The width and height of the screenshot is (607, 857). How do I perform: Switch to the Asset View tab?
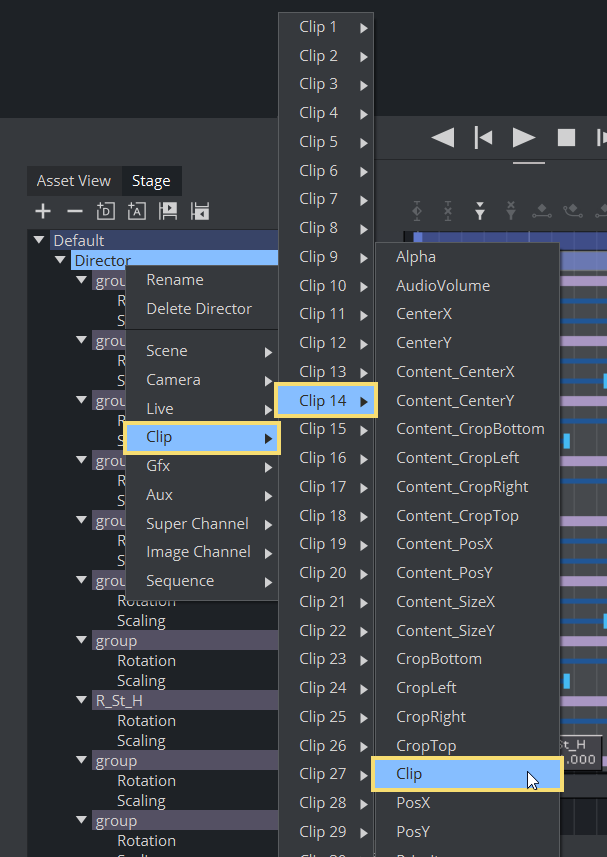coord(73,181)
